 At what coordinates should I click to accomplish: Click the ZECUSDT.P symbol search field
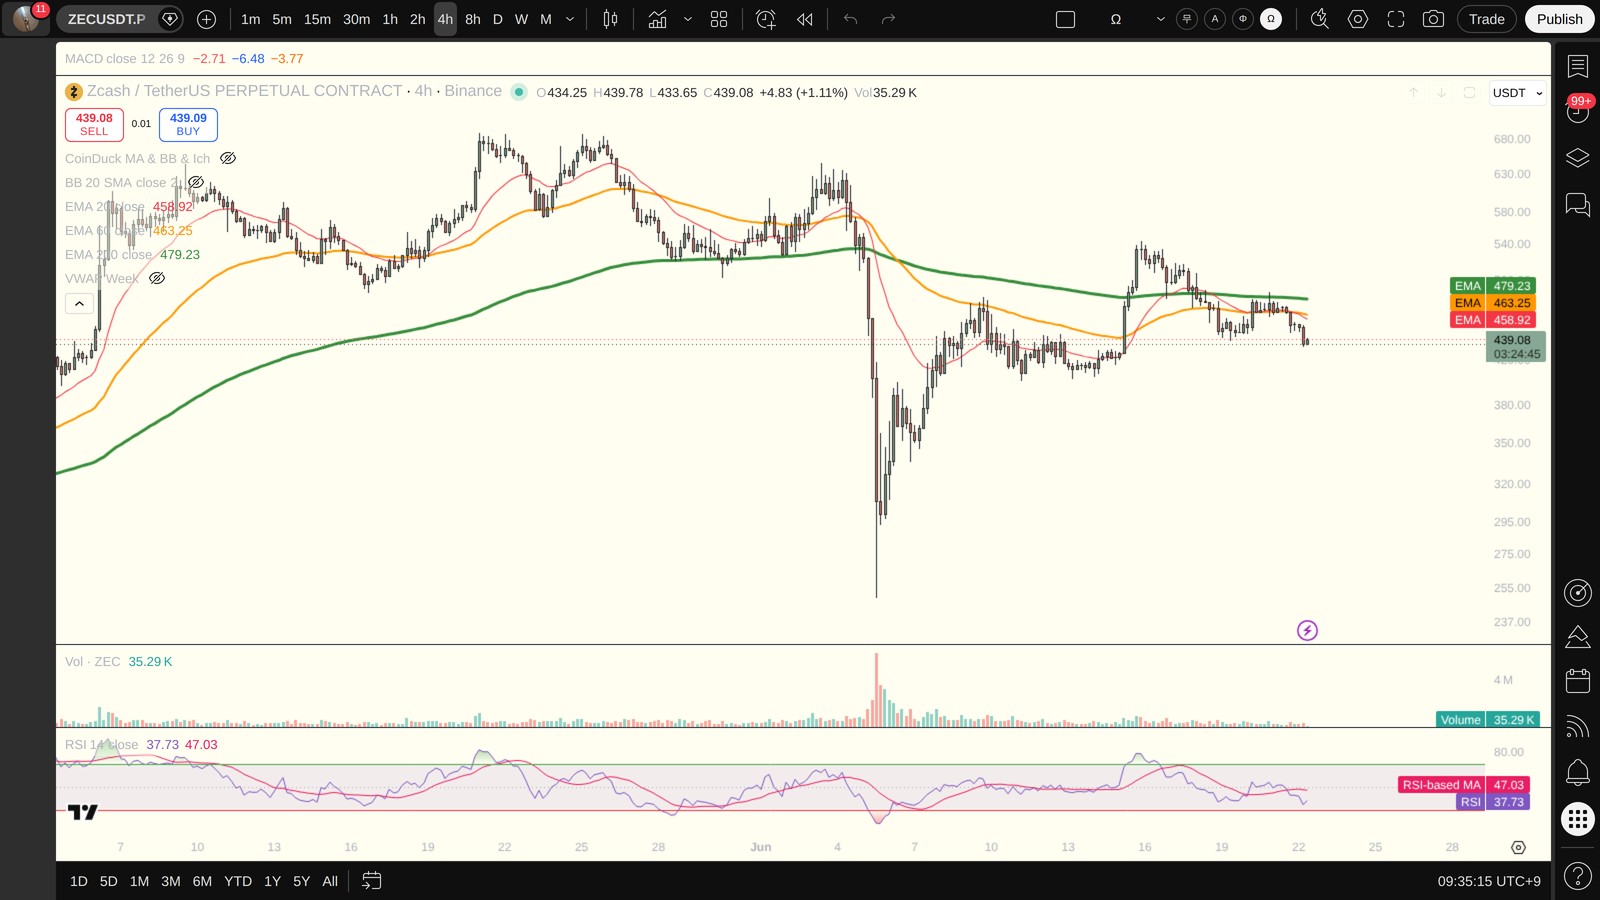coord(106,19)
